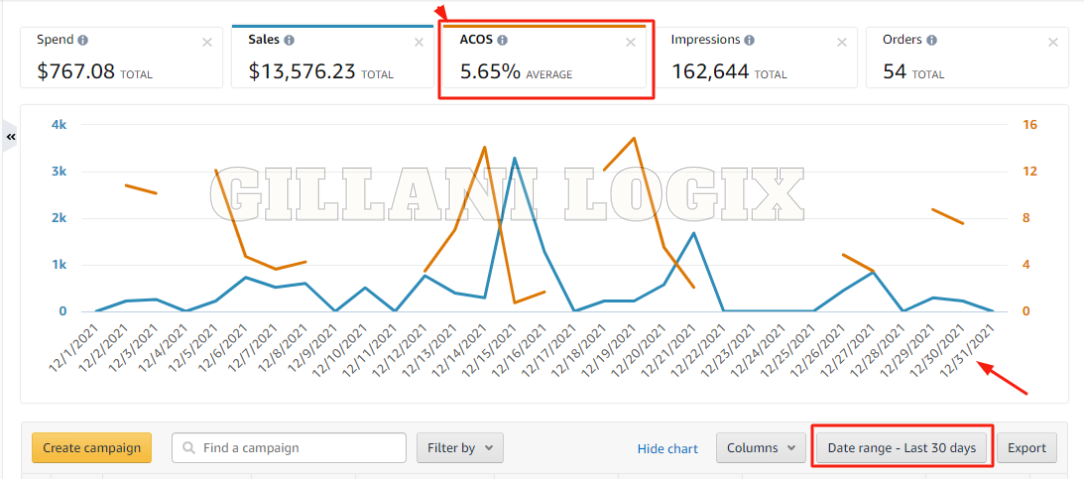
Task: Click the info icon beside Sales
Action: (289, 40)
